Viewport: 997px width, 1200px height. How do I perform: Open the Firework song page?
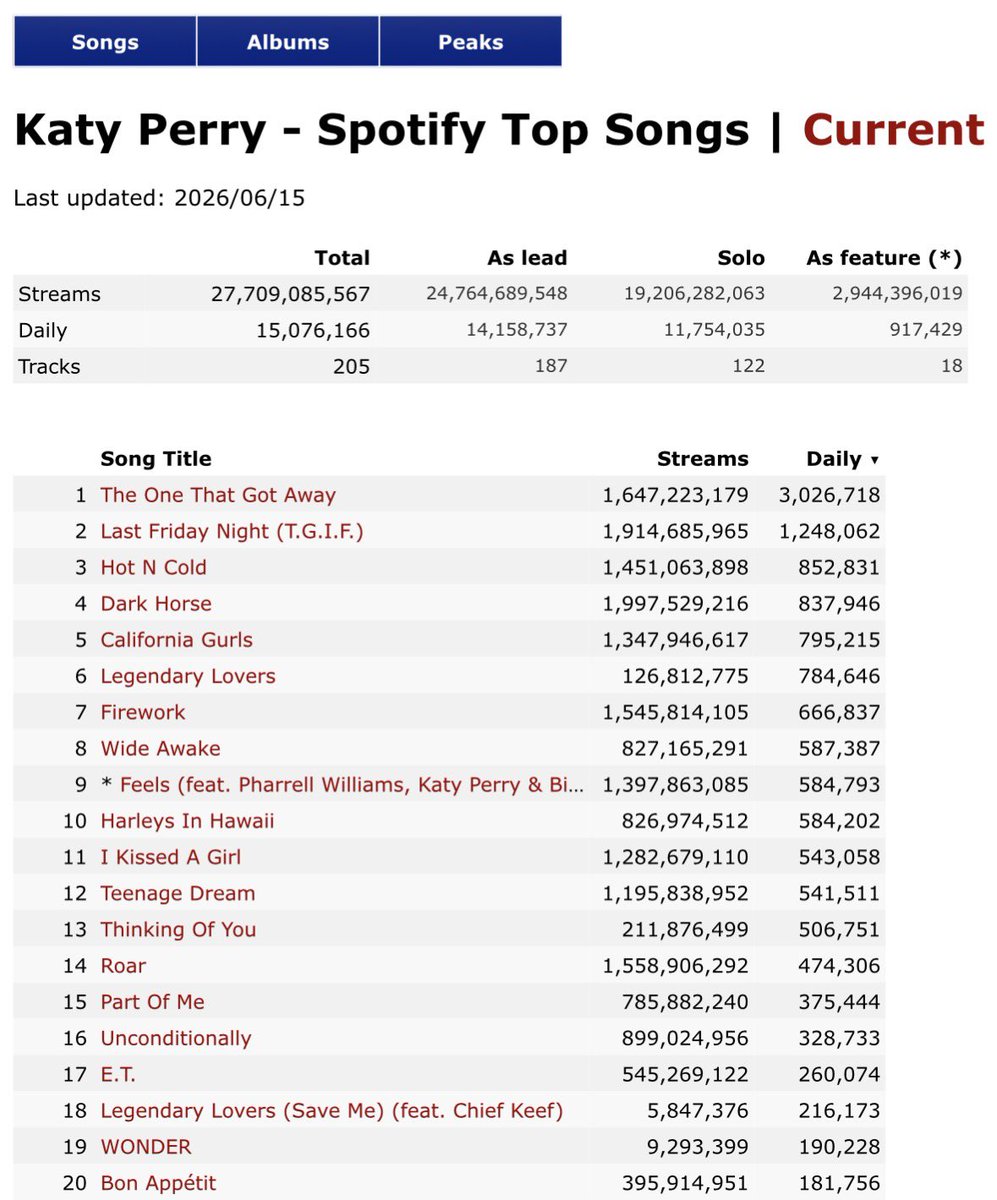click(x=143, y=712)
